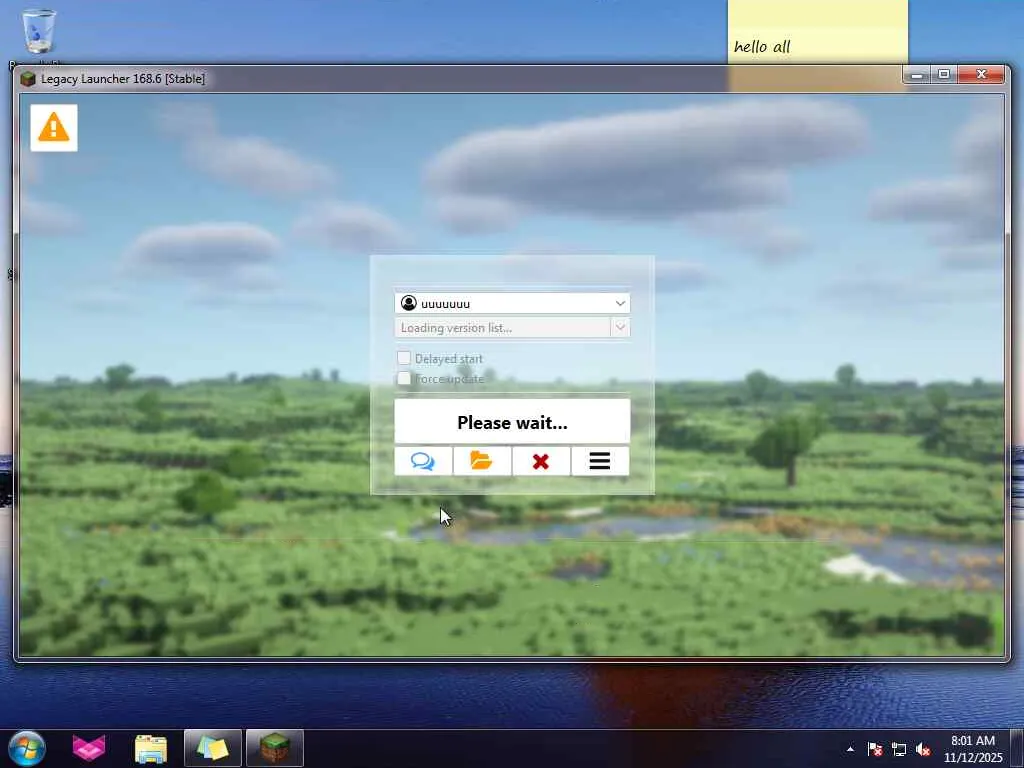Image resolution: width=1024 pixels, height=768 pixels.
Task: Open the Windows Start orb
Action: (27, 748)
